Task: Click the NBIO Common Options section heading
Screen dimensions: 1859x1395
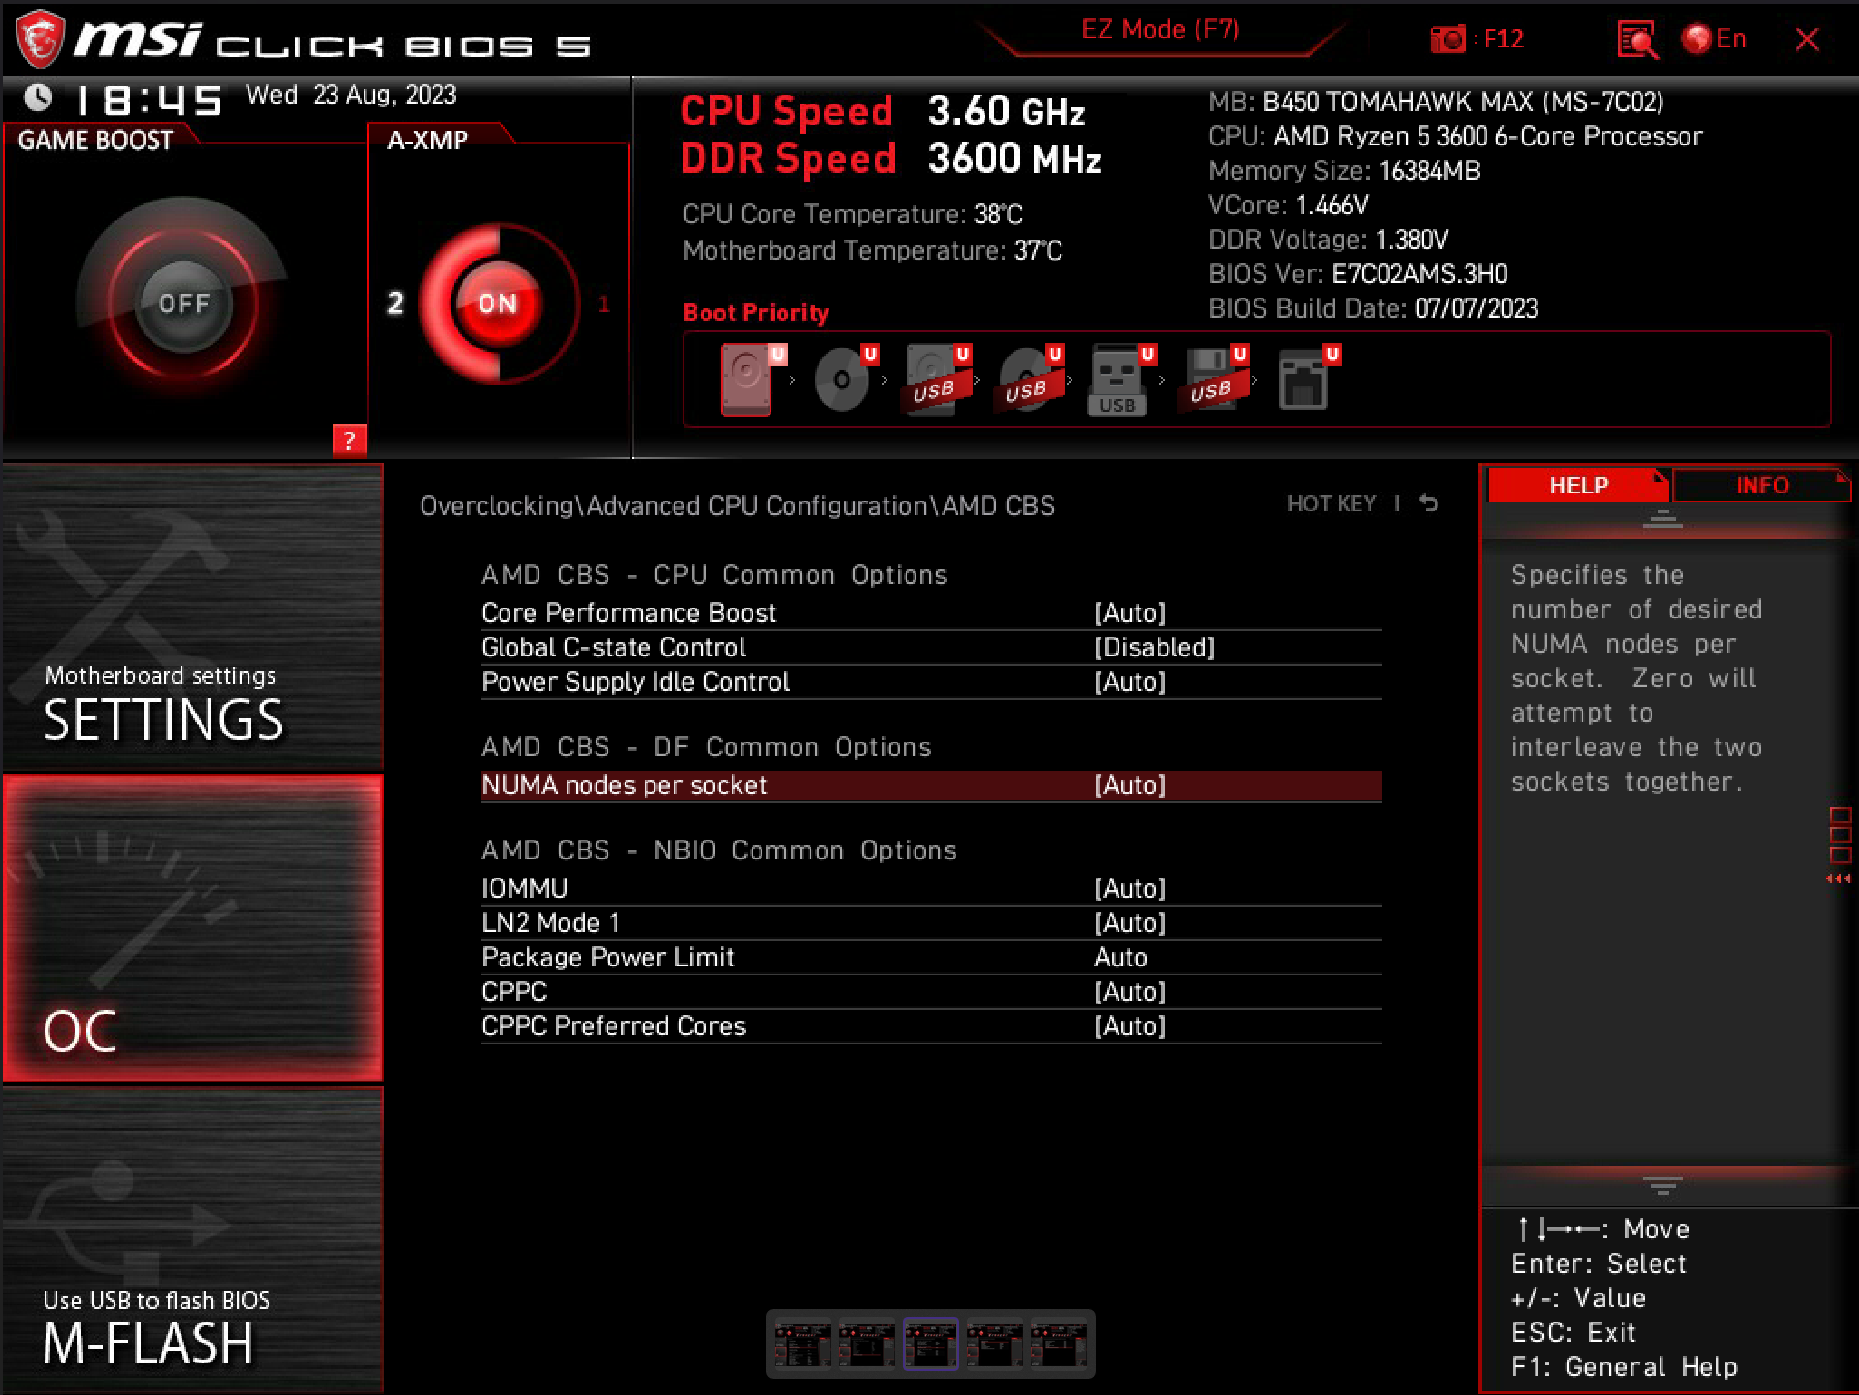Action: [719, 850]
